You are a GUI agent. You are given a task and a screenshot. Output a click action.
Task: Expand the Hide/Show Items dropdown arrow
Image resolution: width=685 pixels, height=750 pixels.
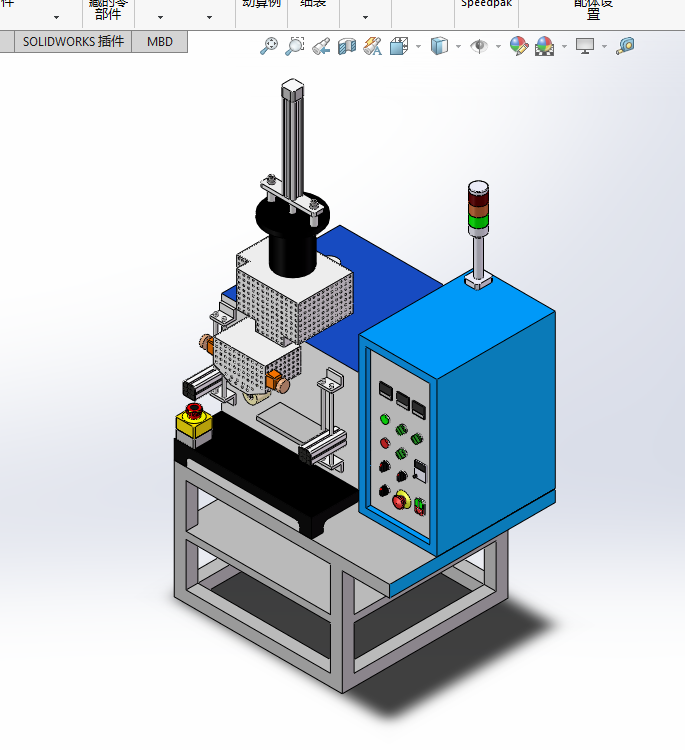pos(498,46)
